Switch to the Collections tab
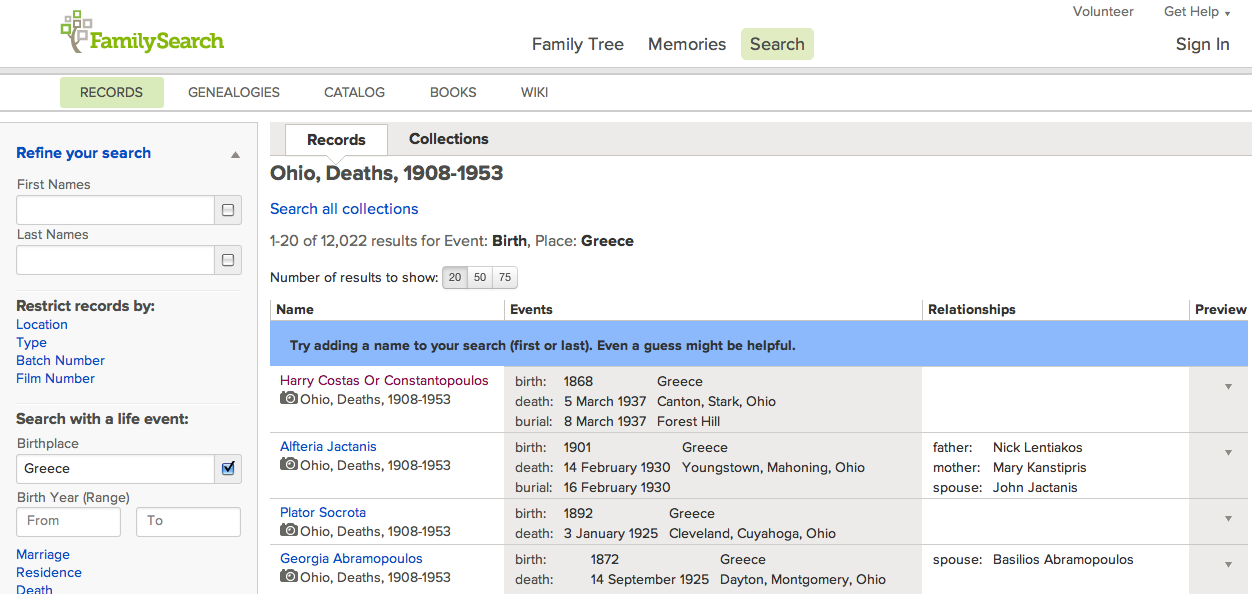The height and width of the screenshot is (594, 1252). pos(448,139)
